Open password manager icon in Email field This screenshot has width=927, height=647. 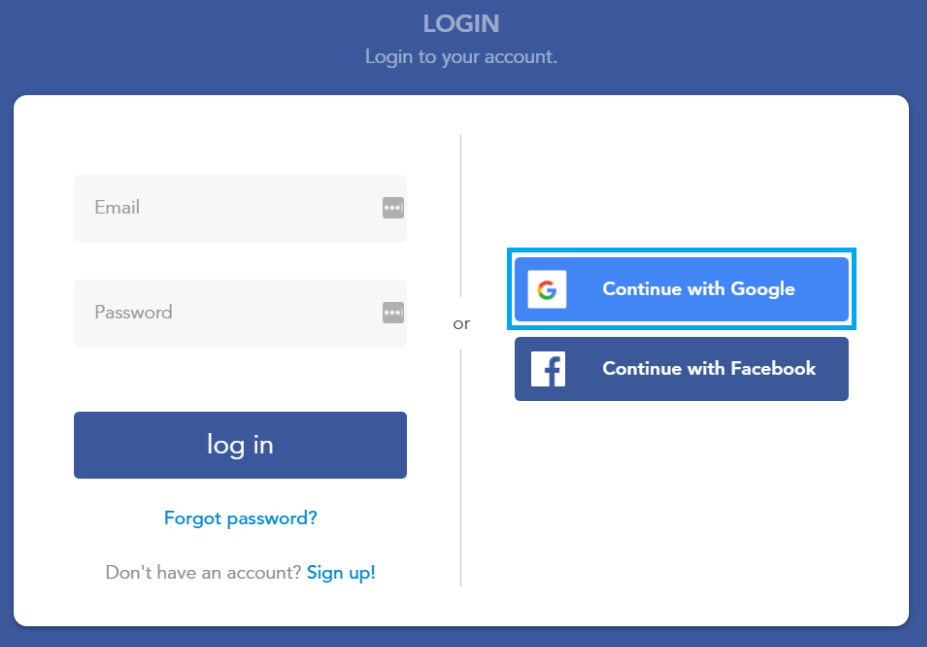pyautogui.click(x=393, y=208)
